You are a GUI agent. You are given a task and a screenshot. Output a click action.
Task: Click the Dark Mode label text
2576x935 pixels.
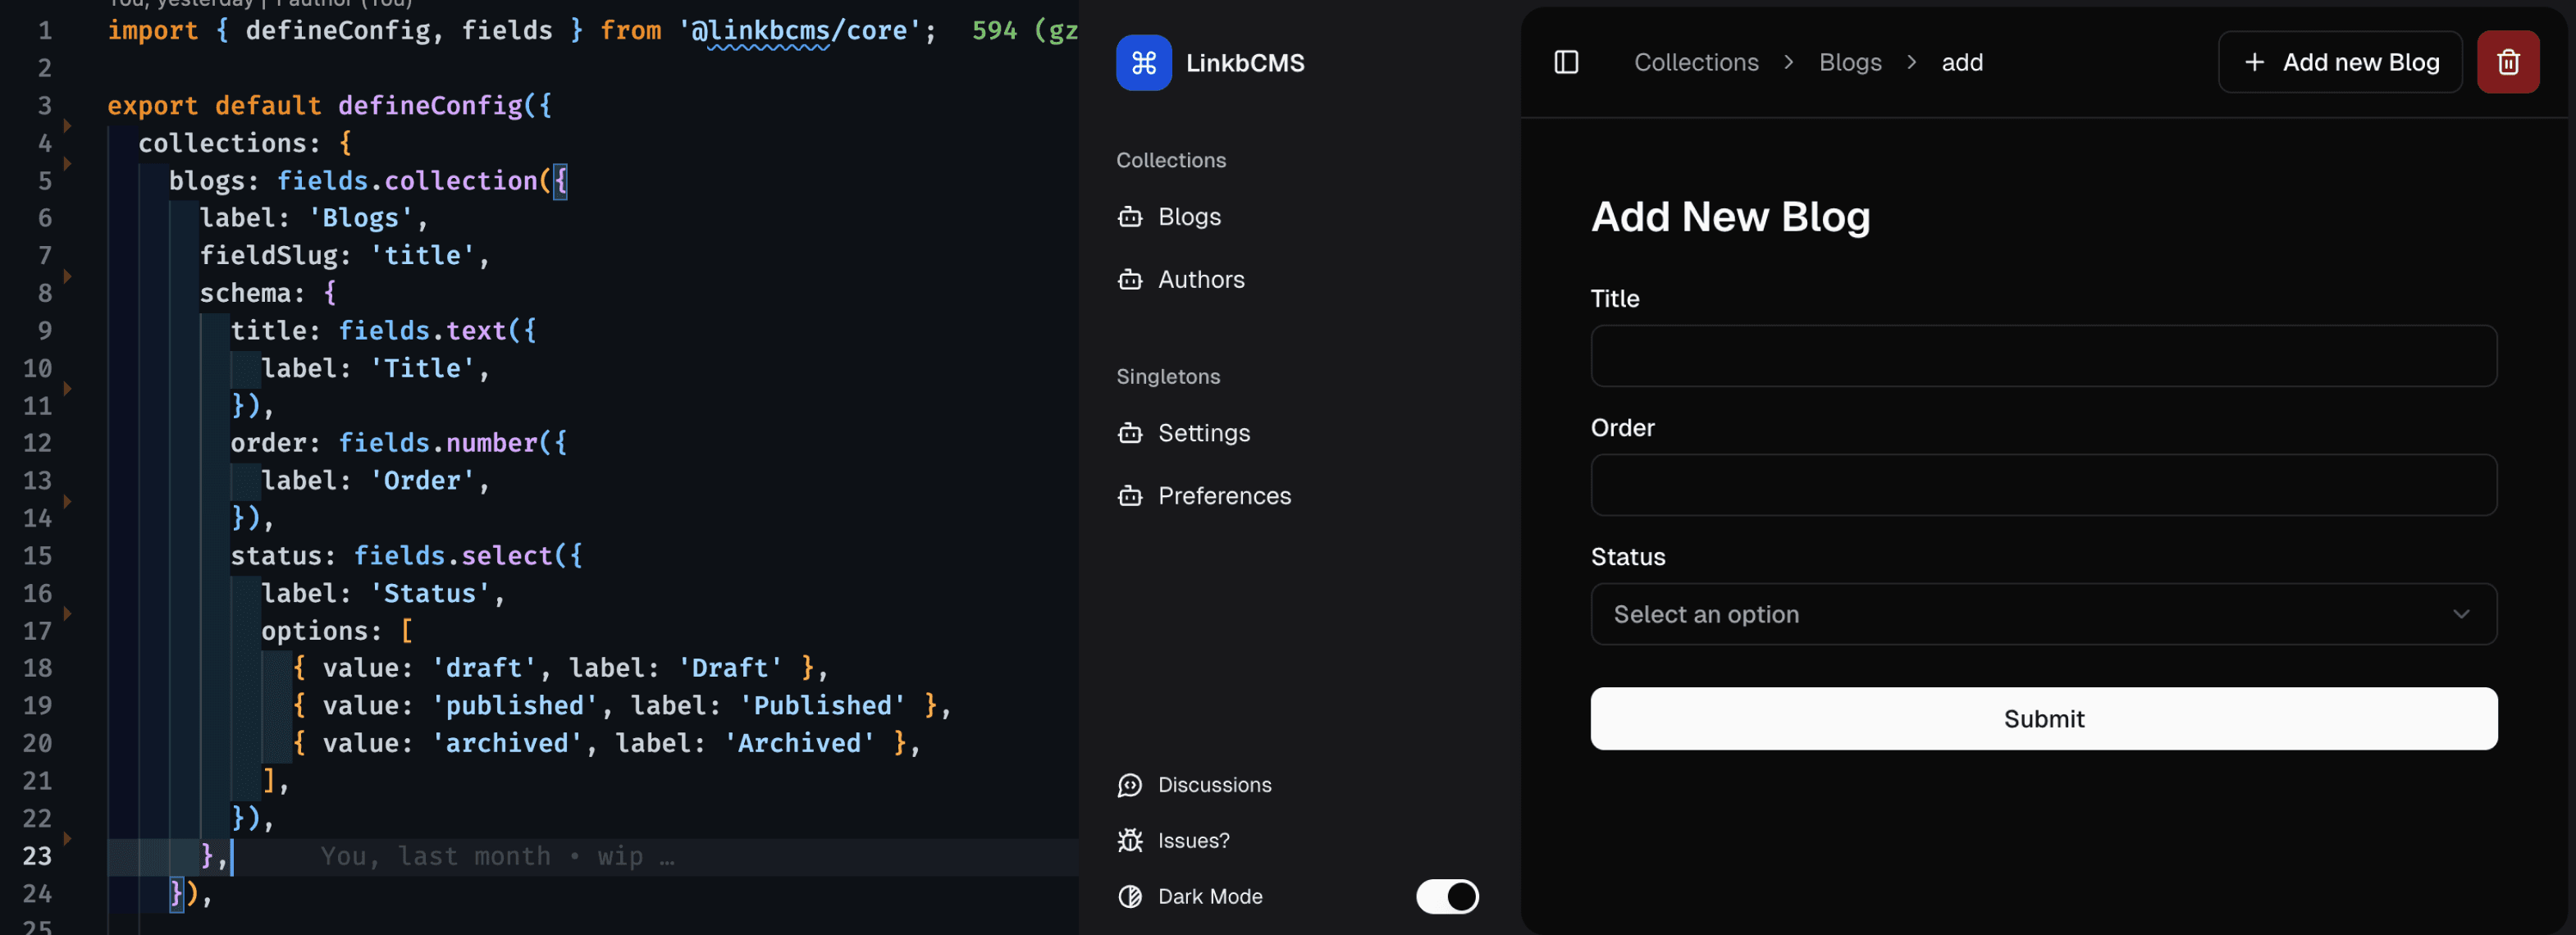point(1210,897)
